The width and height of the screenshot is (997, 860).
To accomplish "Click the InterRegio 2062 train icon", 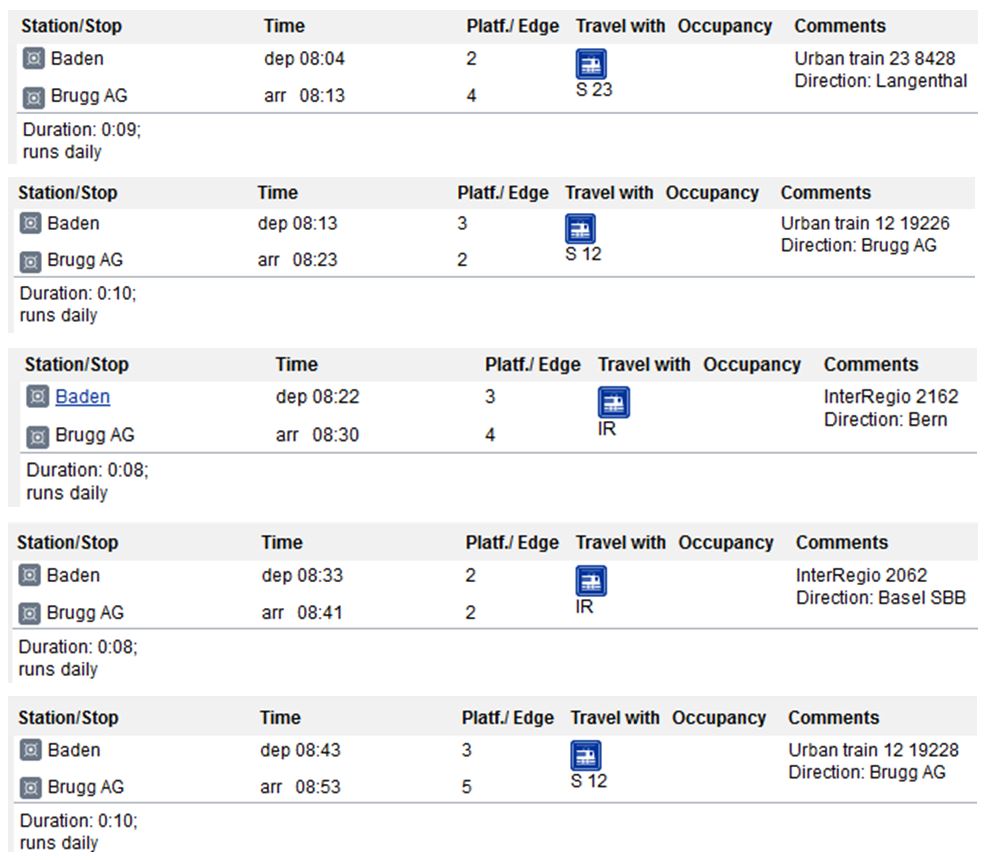I will pyautogui.click(x=591, y=581).
